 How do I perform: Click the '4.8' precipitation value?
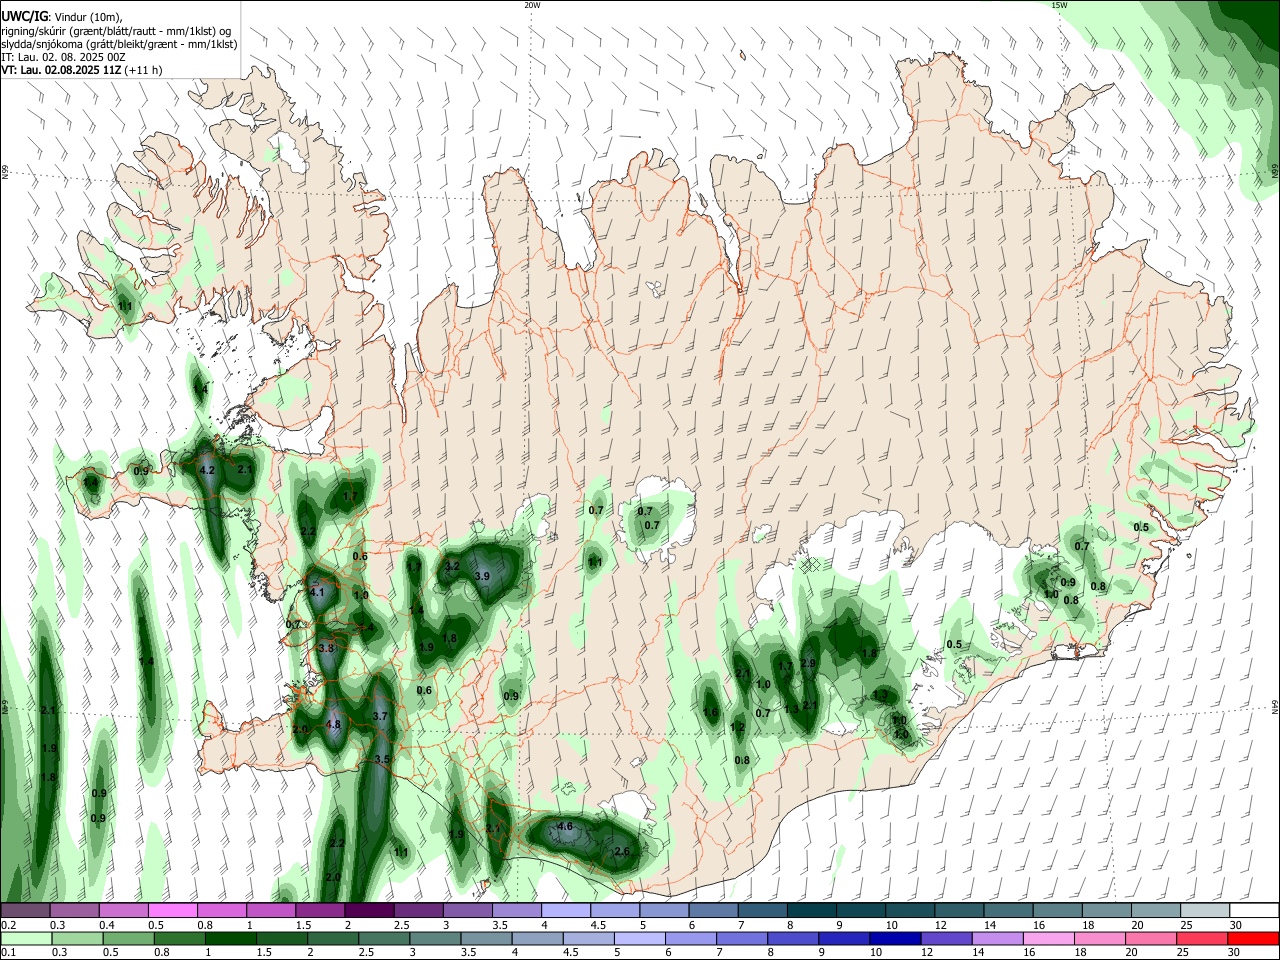pos(334,725)
